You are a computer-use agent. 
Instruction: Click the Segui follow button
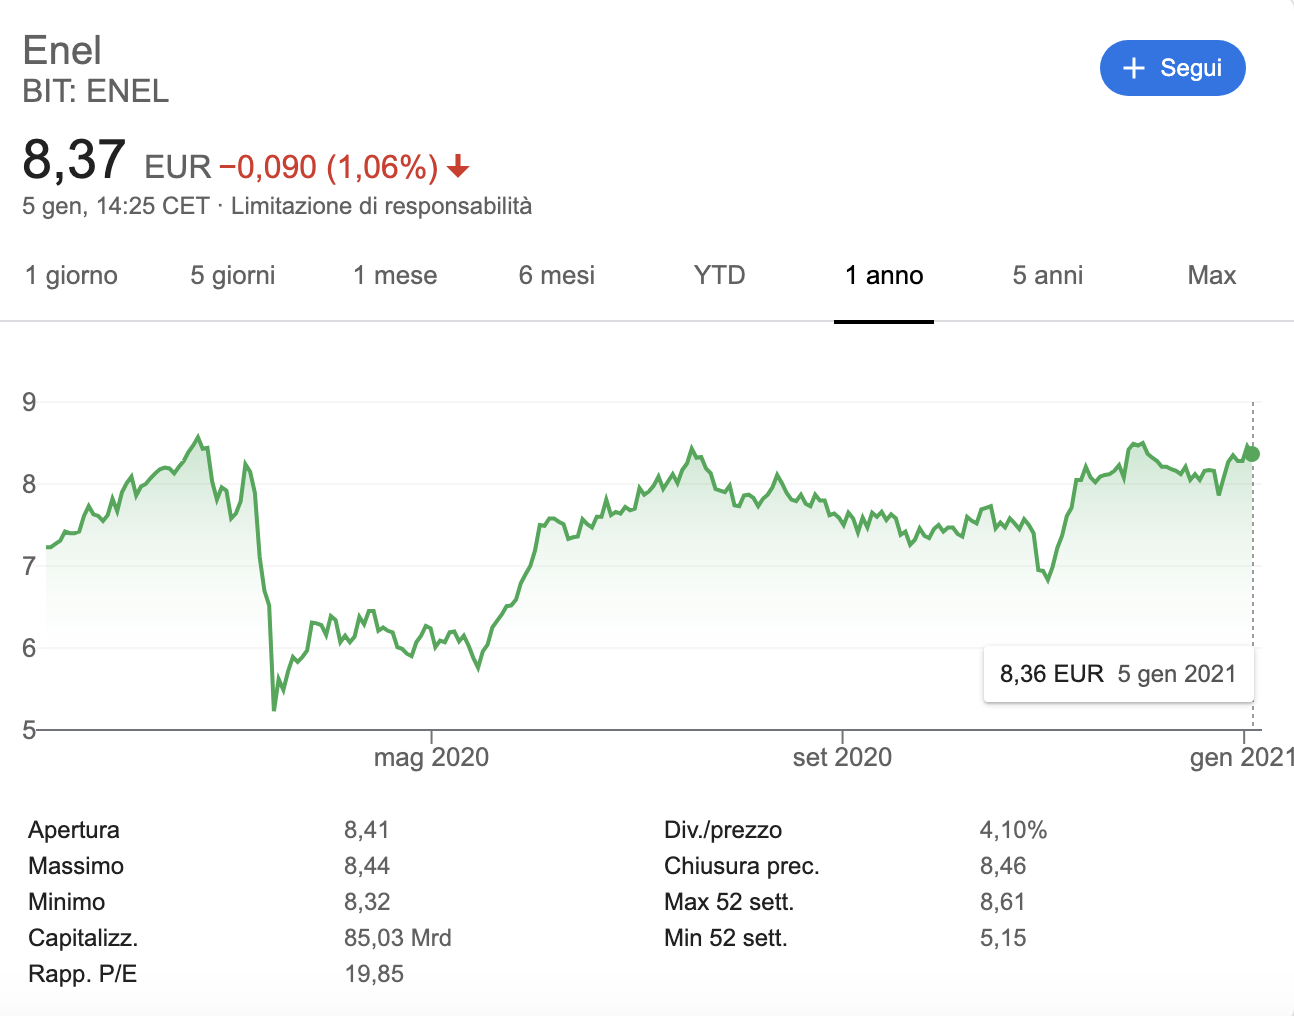tap(1172, 68)
